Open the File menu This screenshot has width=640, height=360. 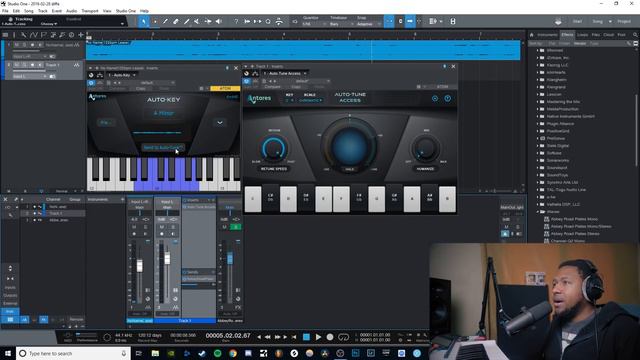[5, 11]
